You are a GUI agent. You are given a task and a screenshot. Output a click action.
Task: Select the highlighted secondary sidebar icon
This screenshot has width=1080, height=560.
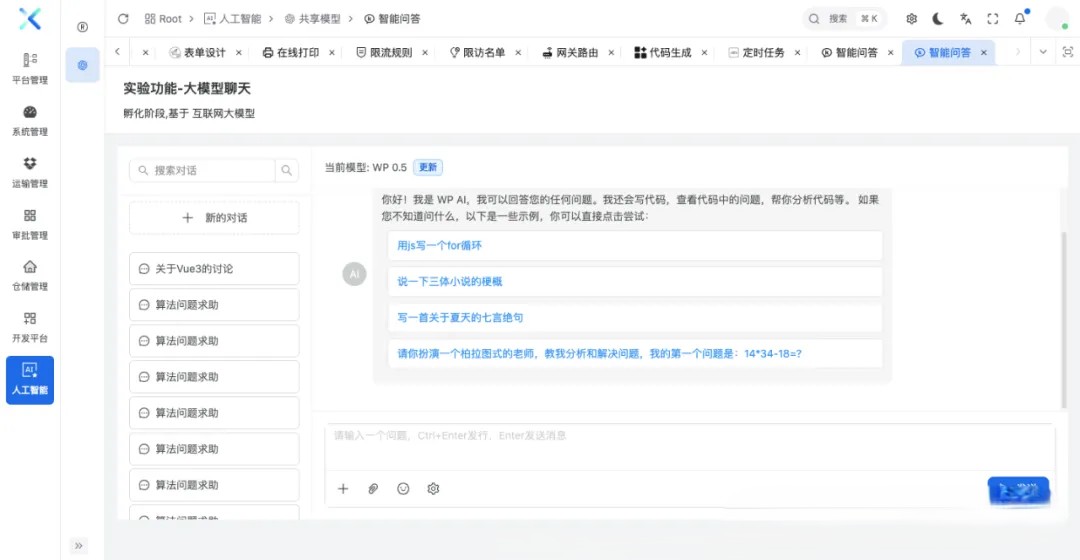tap(83, 65)
